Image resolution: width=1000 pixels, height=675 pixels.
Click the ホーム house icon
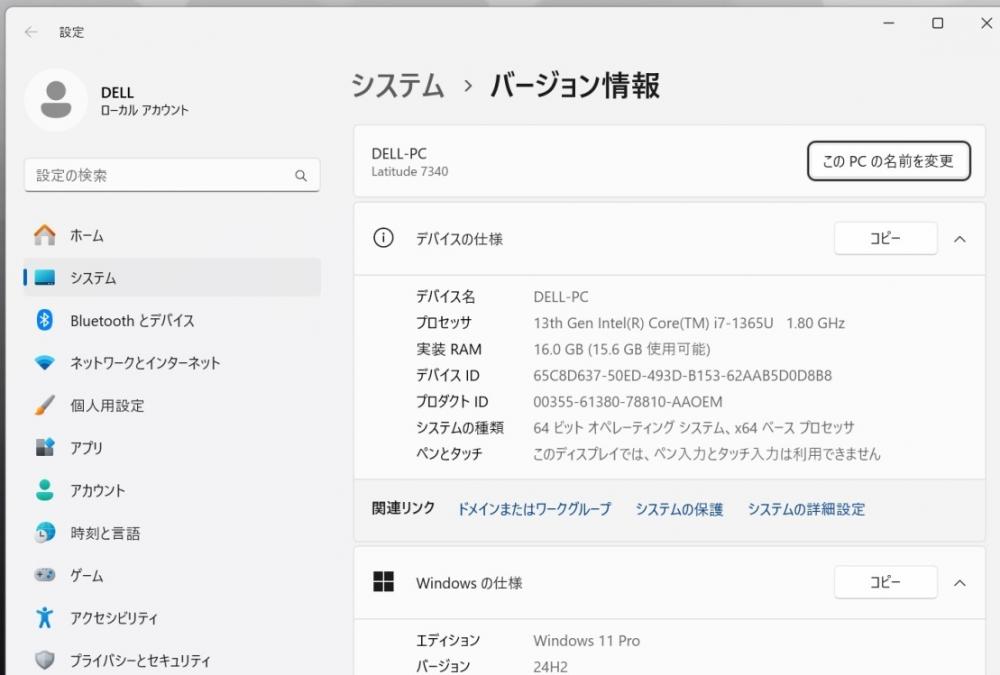point(45,235)
